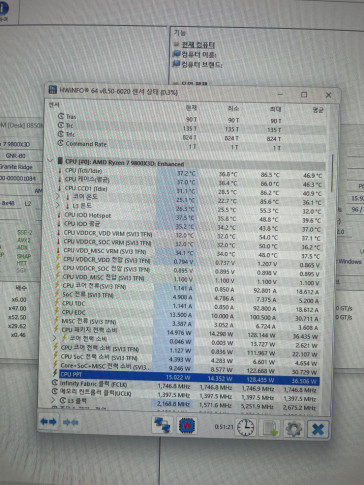Start logging with the document icon
364x485 pixels.
click(x=270, y=428)
